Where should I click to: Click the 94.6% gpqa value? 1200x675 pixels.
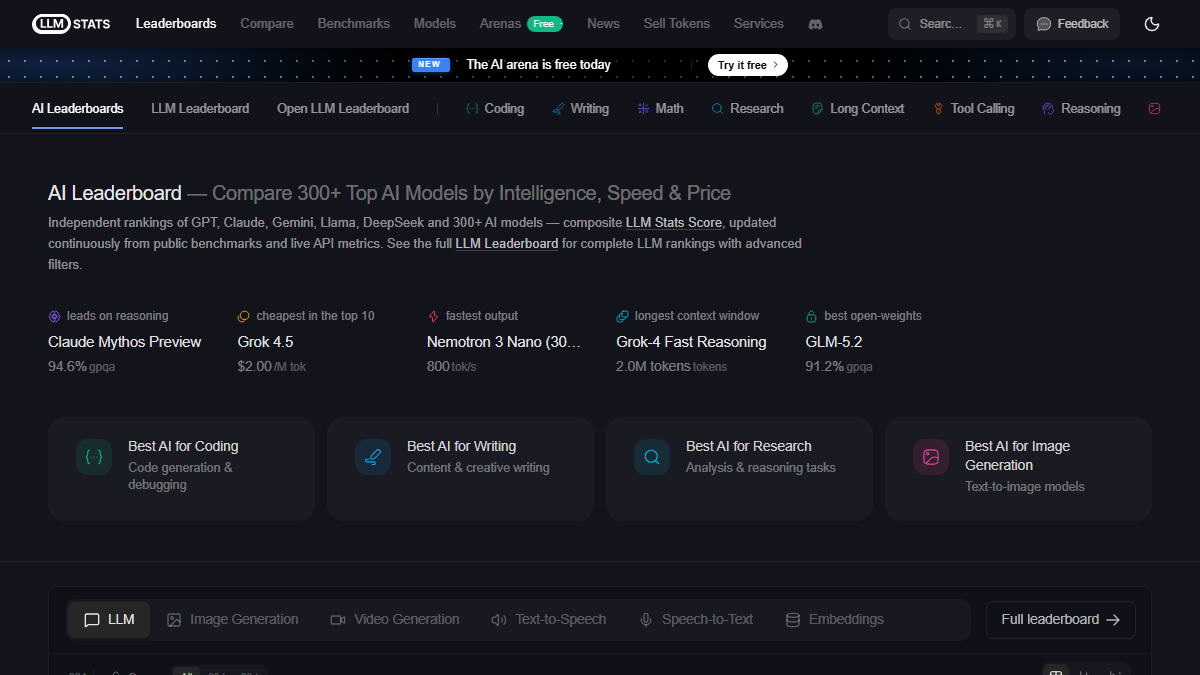[82, 367]
